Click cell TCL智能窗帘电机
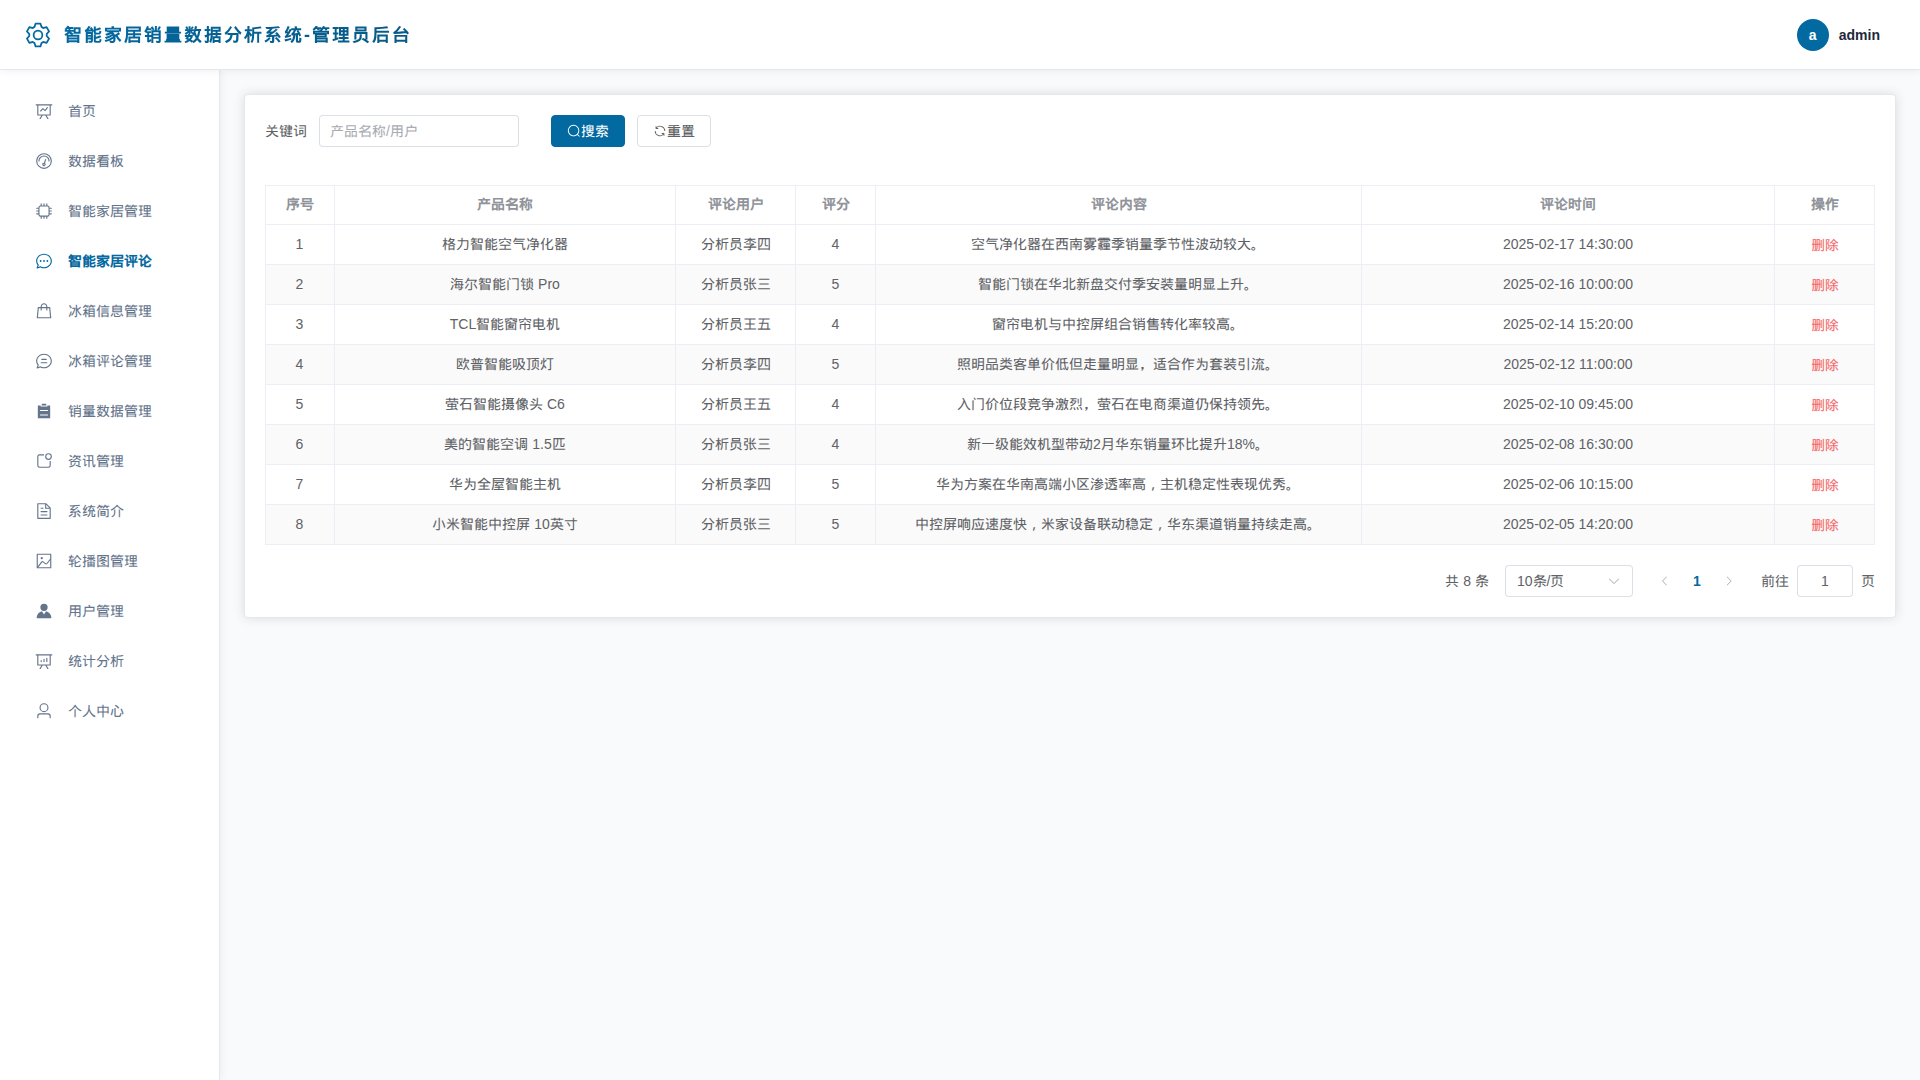The width and height of the screenshot is (1920, 1080). [x=504, y=324]
